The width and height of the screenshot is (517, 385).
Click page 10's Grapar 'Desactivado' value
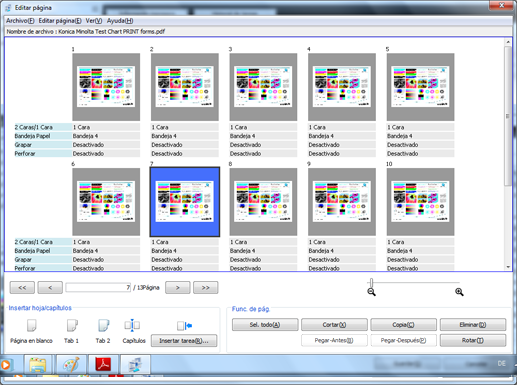420,259
